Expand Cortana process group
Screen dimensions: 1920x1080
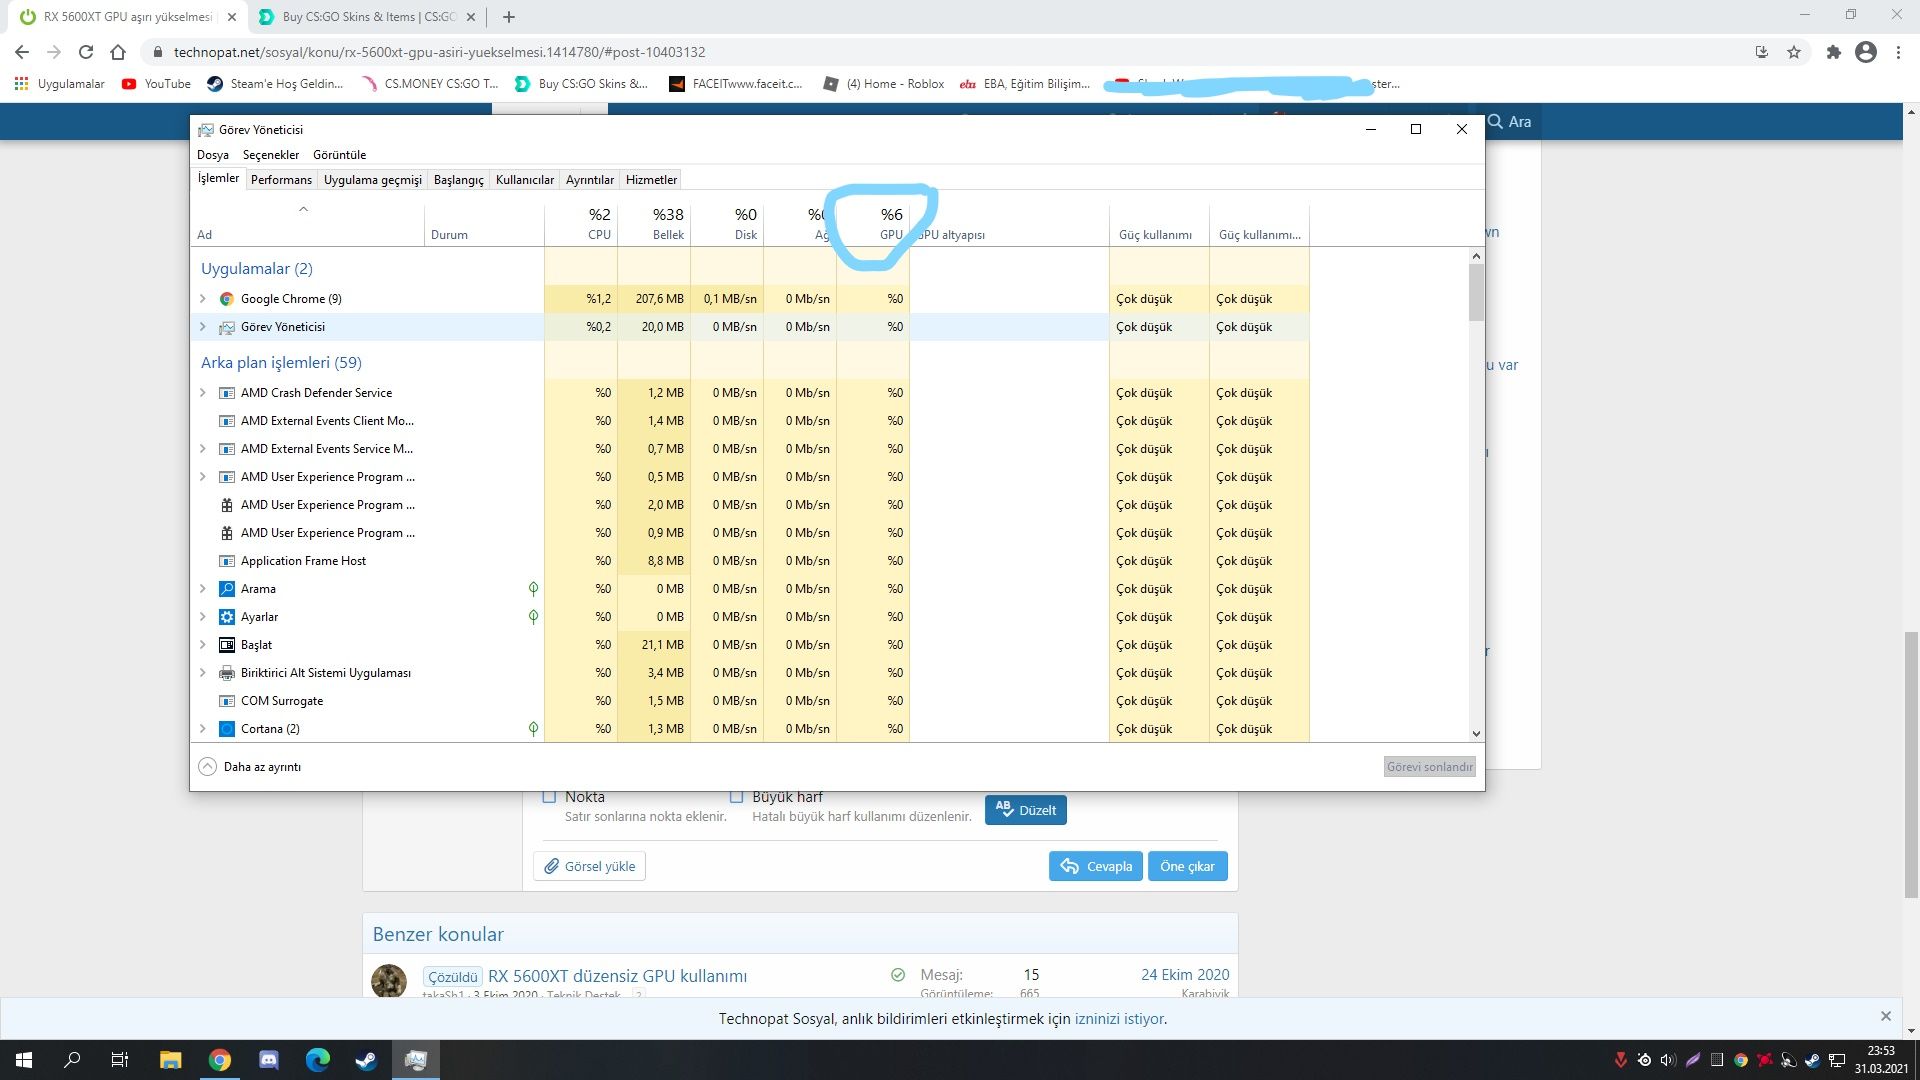203,729
